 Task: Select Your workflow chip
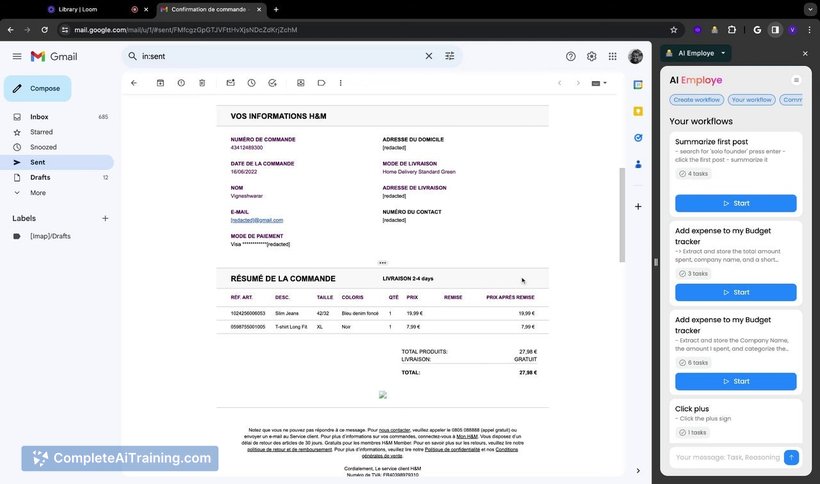(751, 100)
